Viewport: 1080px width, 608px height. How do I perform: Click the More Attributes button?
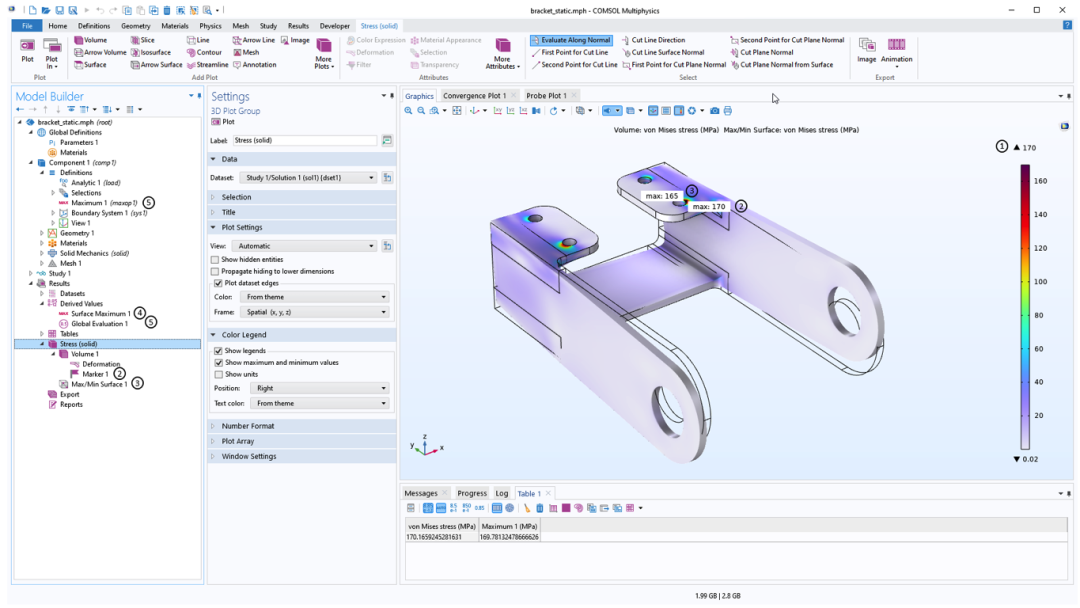pos(503,54)
